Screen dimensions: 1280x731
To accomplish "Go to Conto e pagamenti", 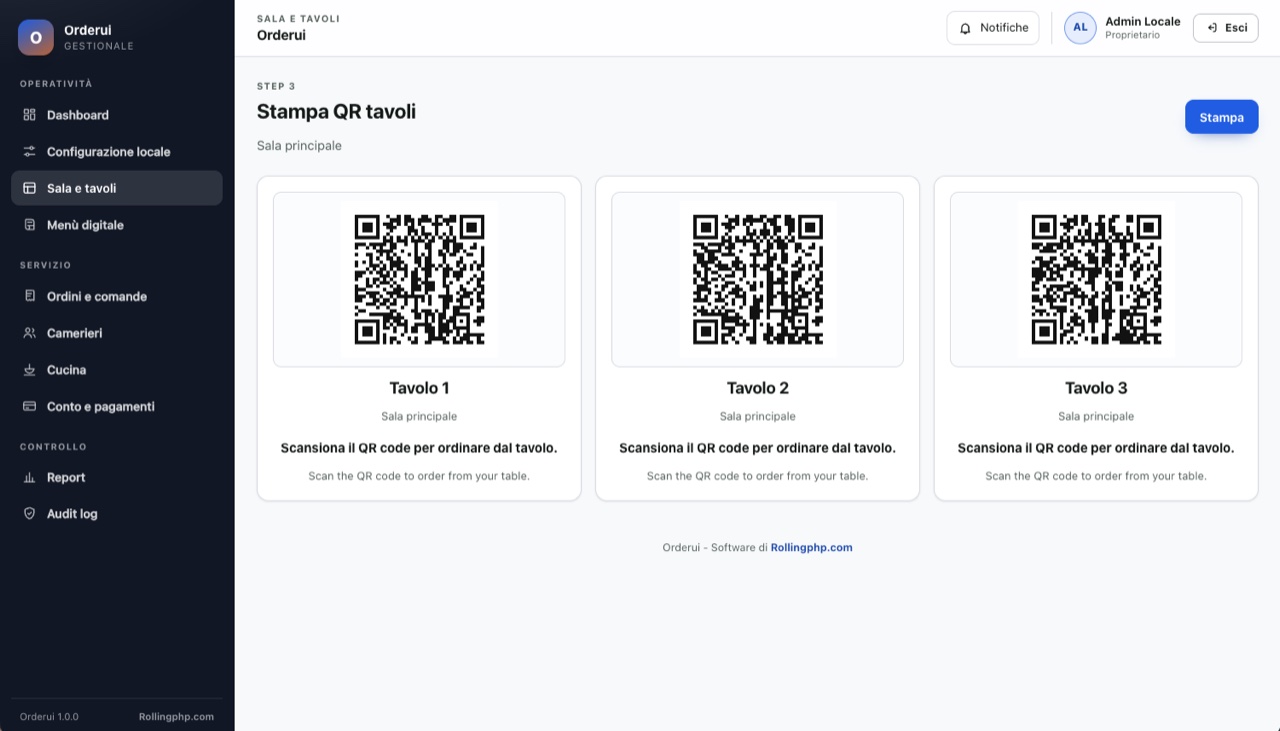I will 117,407.
